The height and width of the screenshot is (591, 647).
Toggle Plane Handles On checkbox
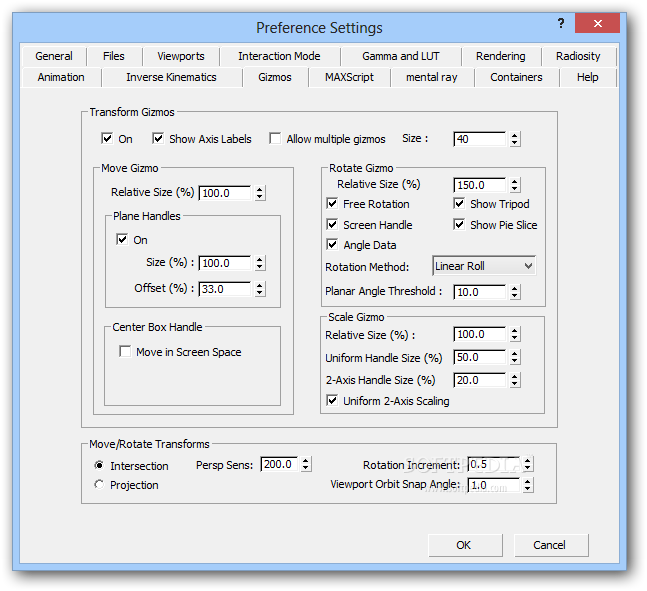click(x=122, y=239)
